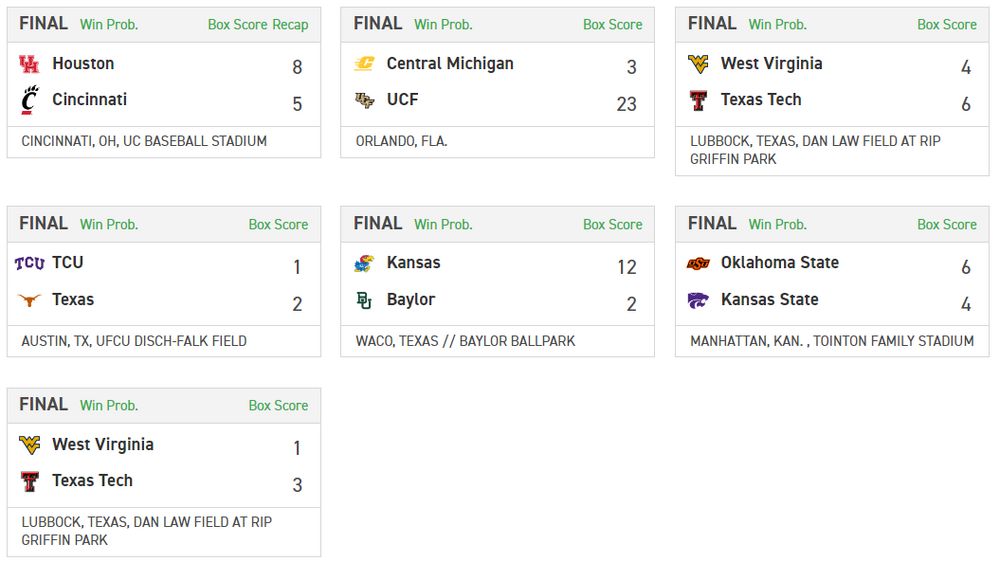Click the Central Michigan team name

(450, 64)
